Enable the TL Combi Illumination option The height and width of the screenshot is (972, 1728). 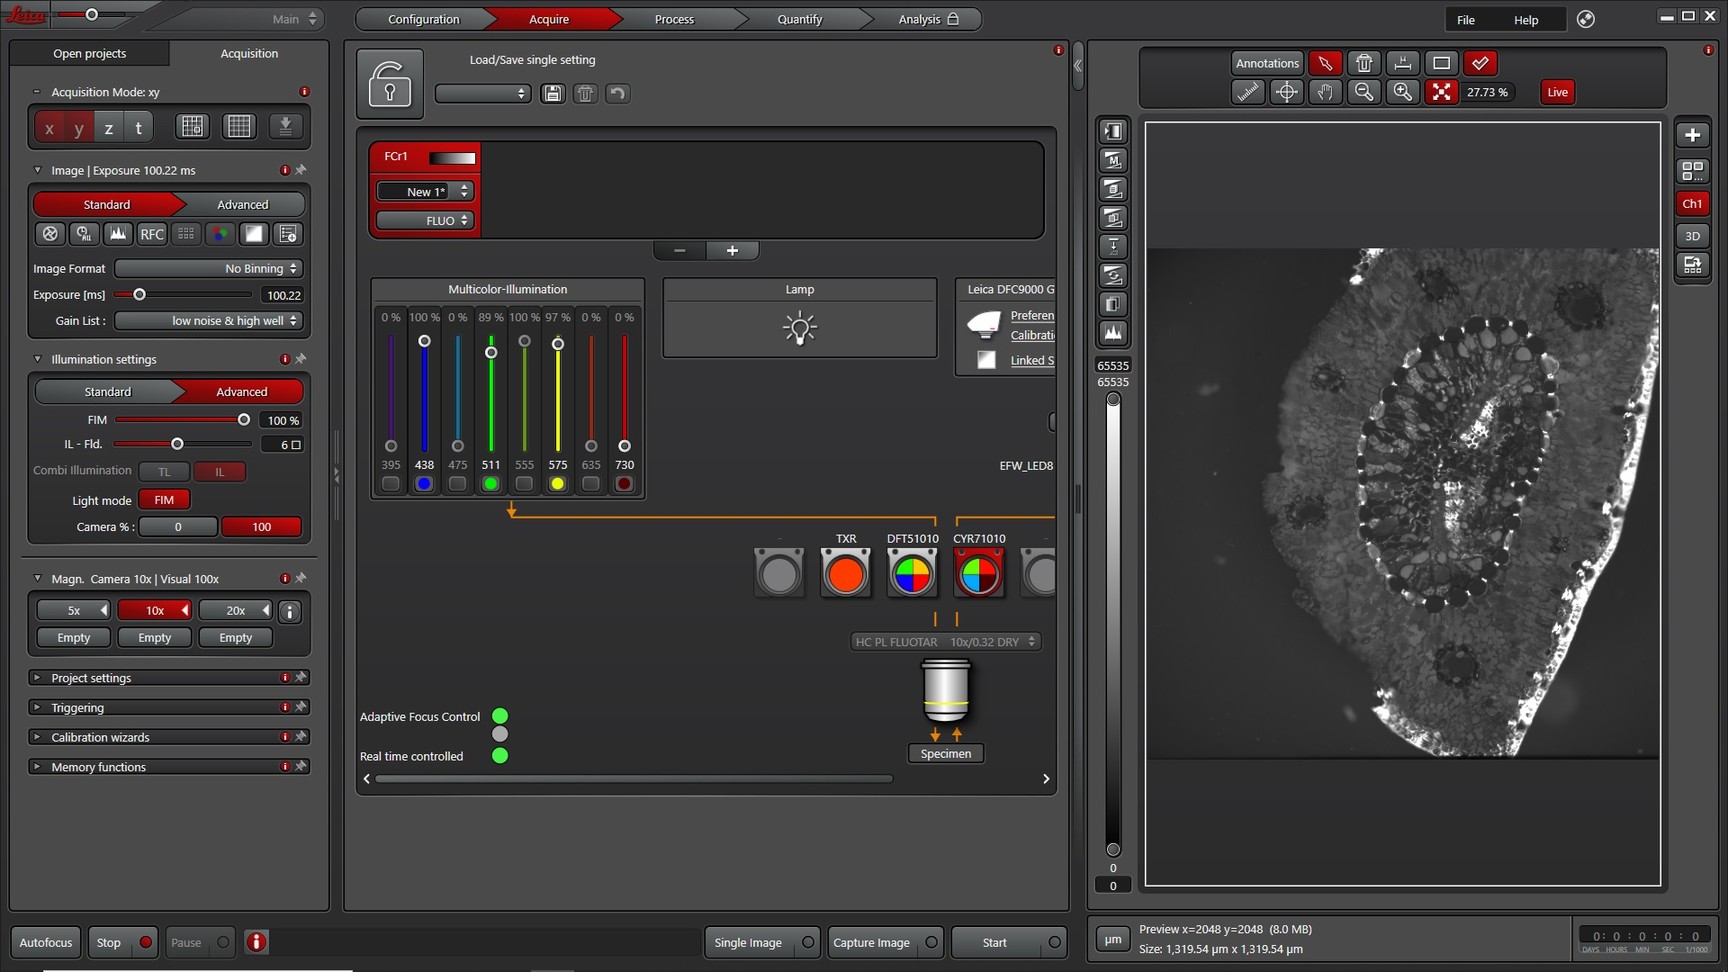pyautogui.click(x=164, y=471)
